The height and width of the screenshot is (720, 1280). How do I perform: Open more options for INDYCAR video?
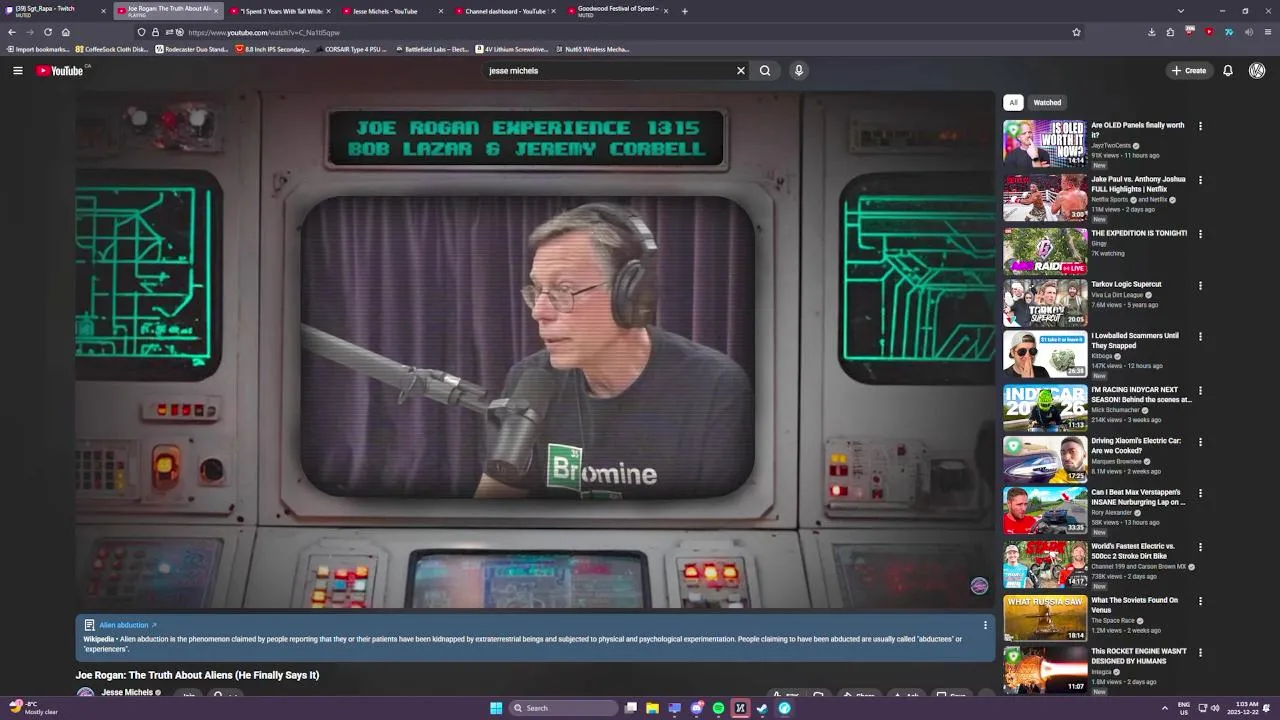(x=1200, y=391)
